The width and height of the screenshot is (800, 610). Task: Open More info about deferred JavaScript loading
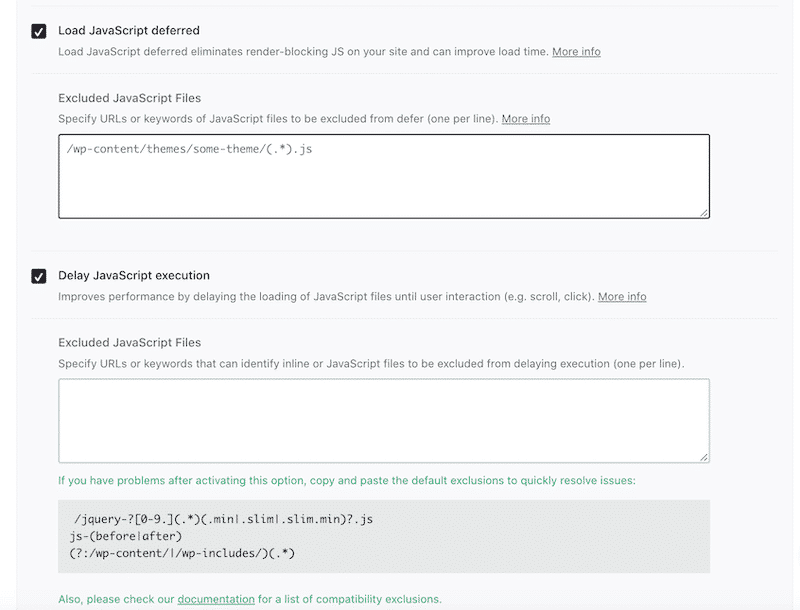point(576,52)
